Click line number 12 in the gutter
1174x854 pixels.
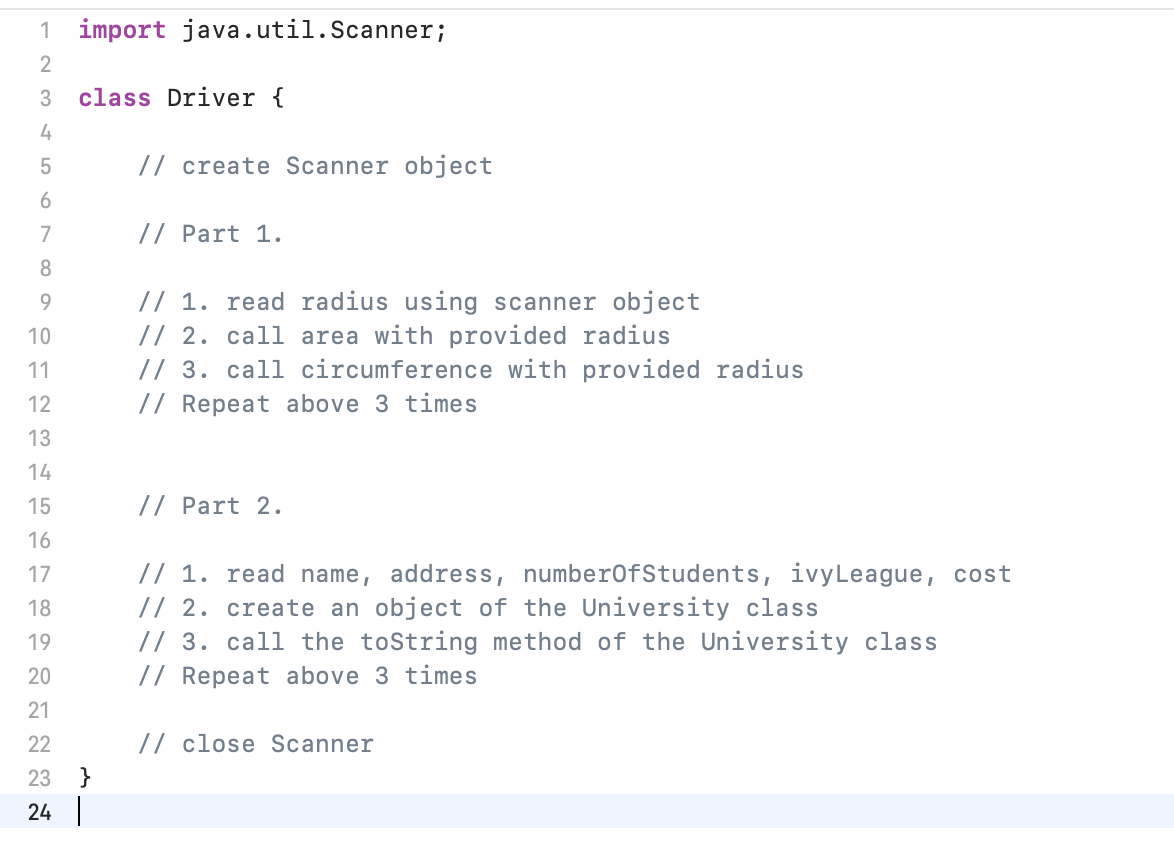39,404
